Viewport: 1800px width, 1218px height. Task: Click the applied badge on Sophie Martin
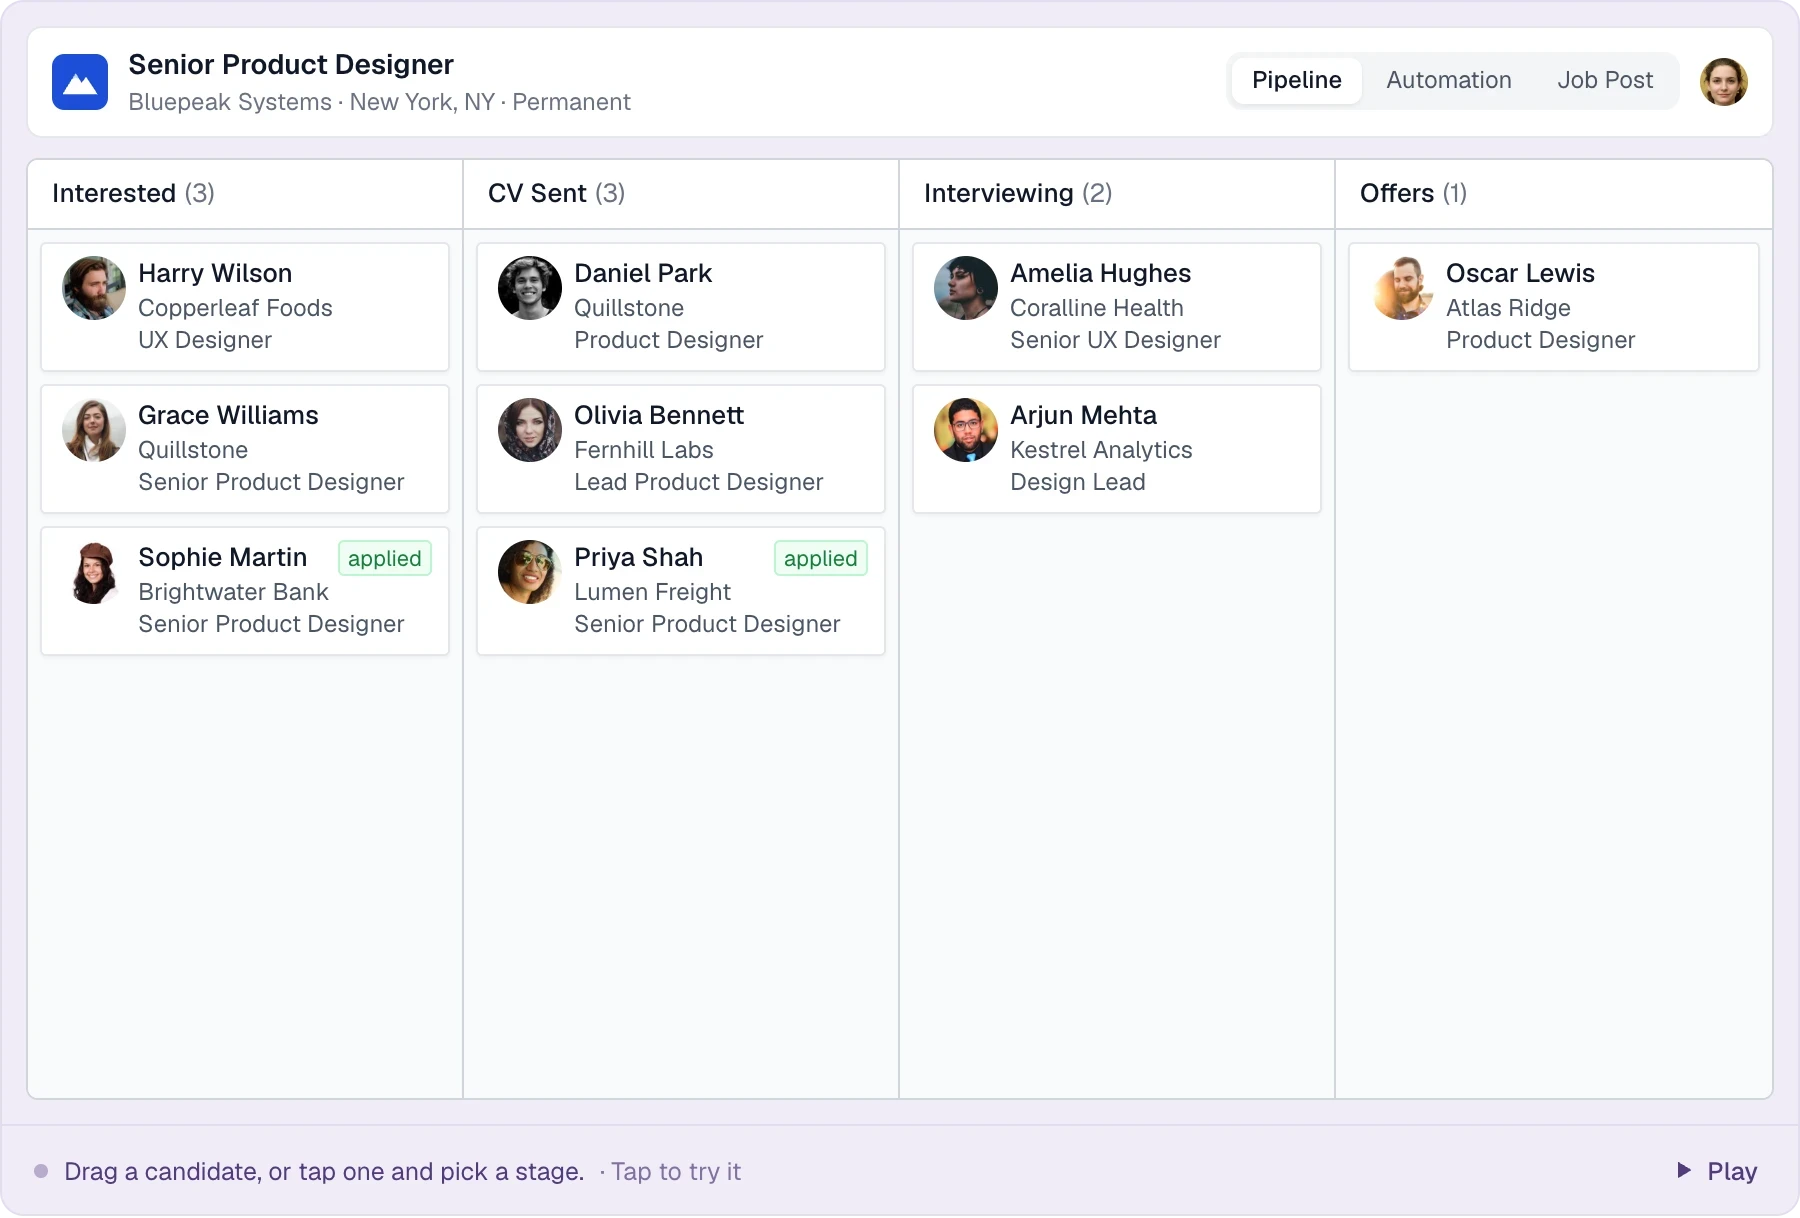click(x=385, y=558)
